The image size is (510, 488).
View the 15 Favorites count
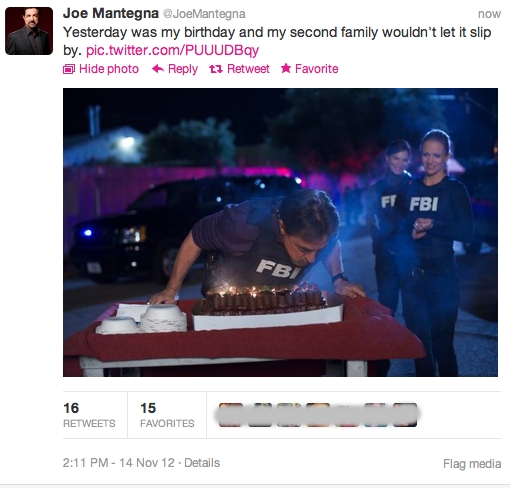(x=167, y=415)
